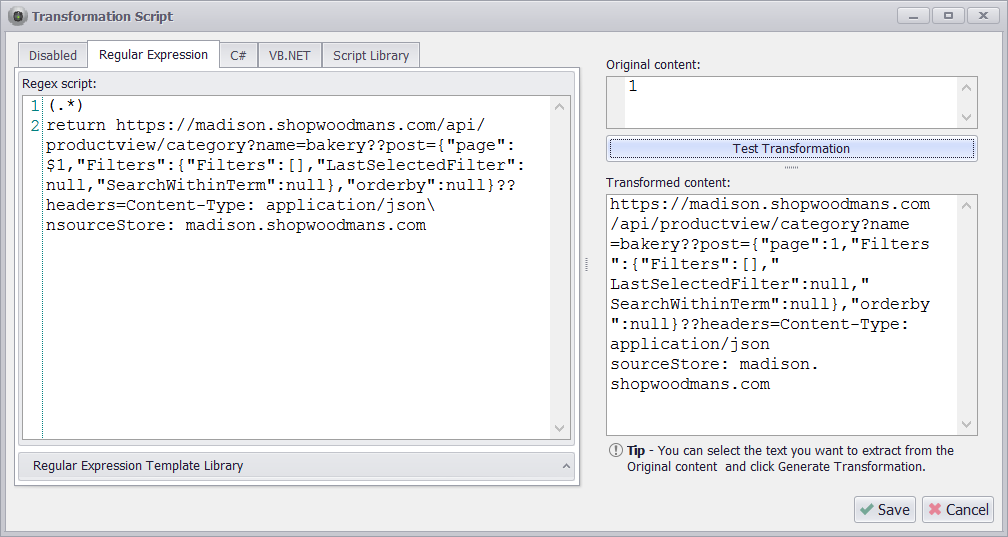
Task: Maximize the Transformation Script window
Action: point(947,15)
